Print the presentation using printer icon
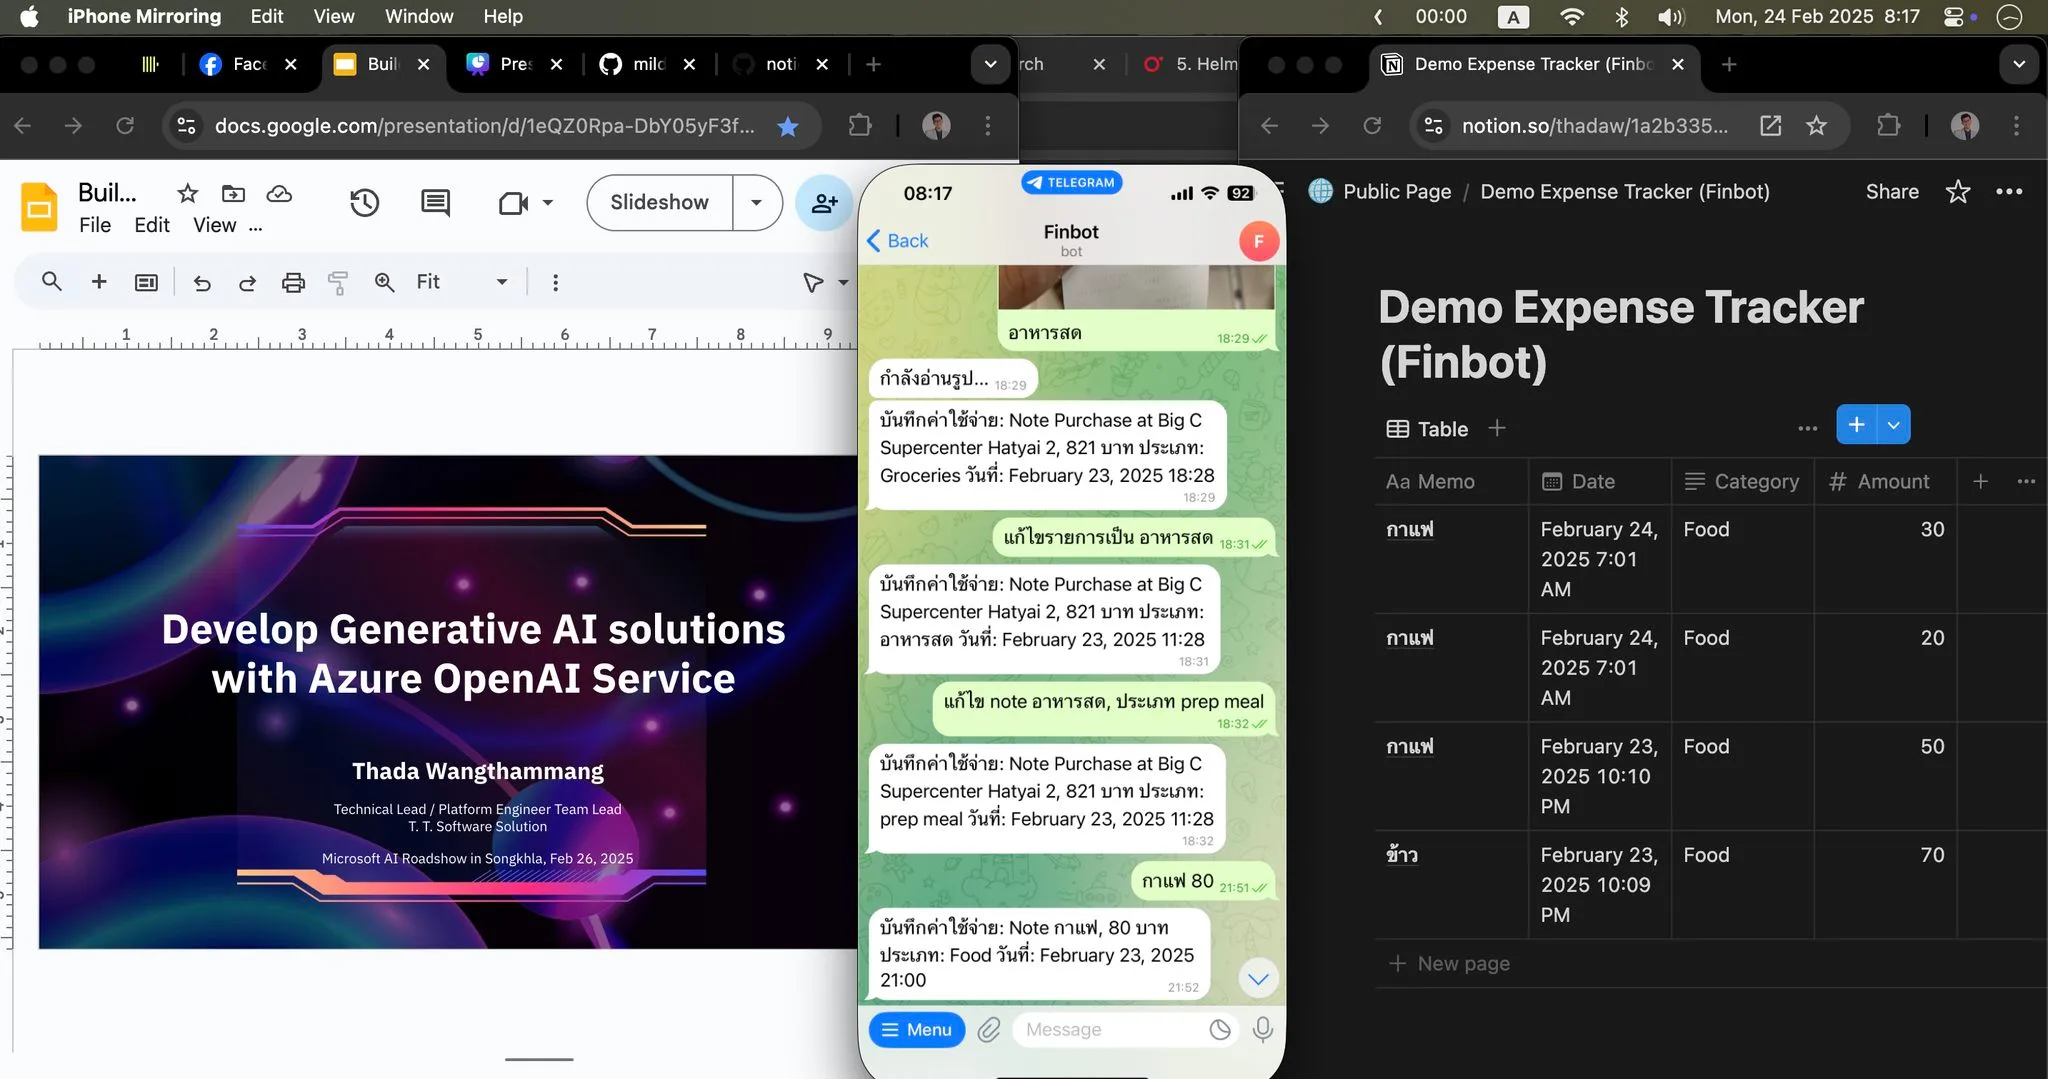This screenshot has width=2048, height=1079. pyautogui.click(x=293, y=283)
